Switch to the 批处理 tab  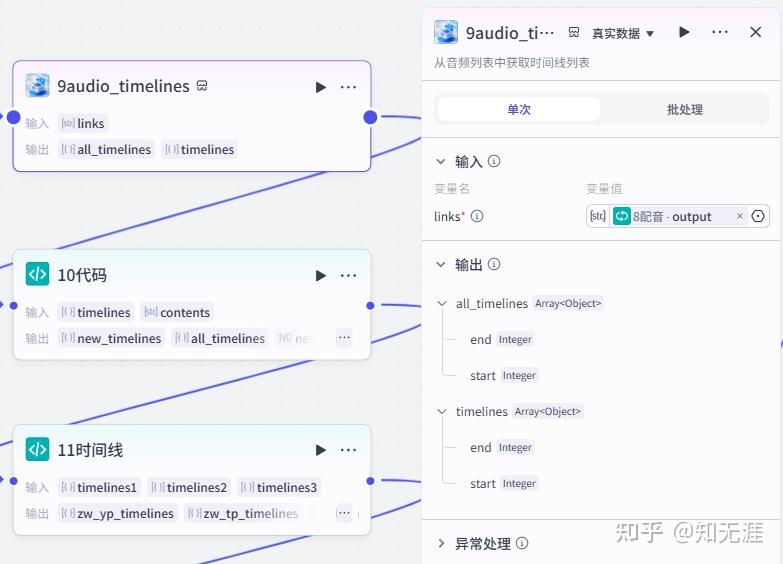click(685, 109)
